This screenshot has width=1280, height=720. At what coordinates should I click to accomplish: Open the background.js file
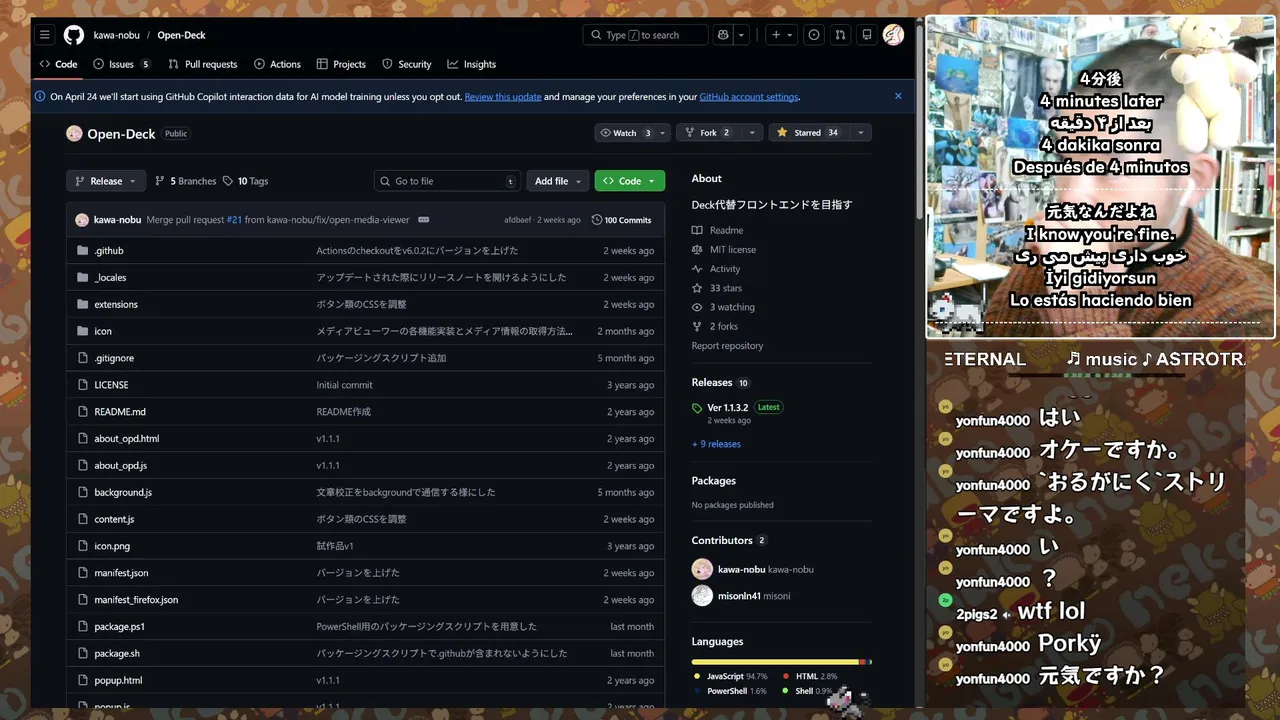tap(123, 492)
